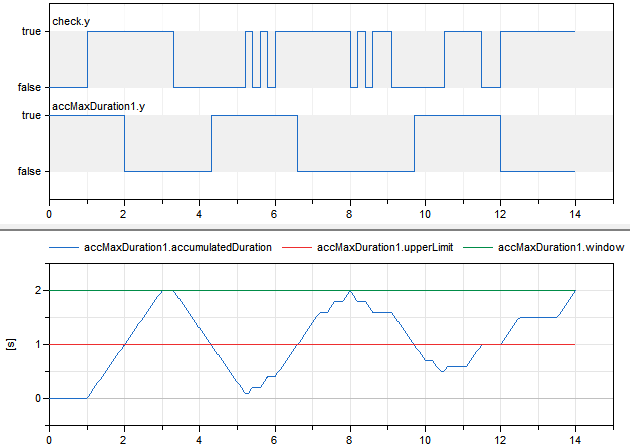The height and width of the screenshot is (446, 630).
Task: Click the green horizontal line at value 2
Action: click(x=250, y=290)
